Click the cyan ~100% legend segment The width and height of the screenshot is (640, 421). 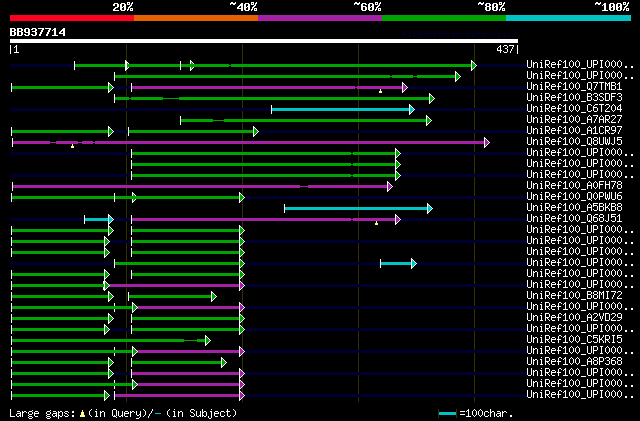point(568,18)
